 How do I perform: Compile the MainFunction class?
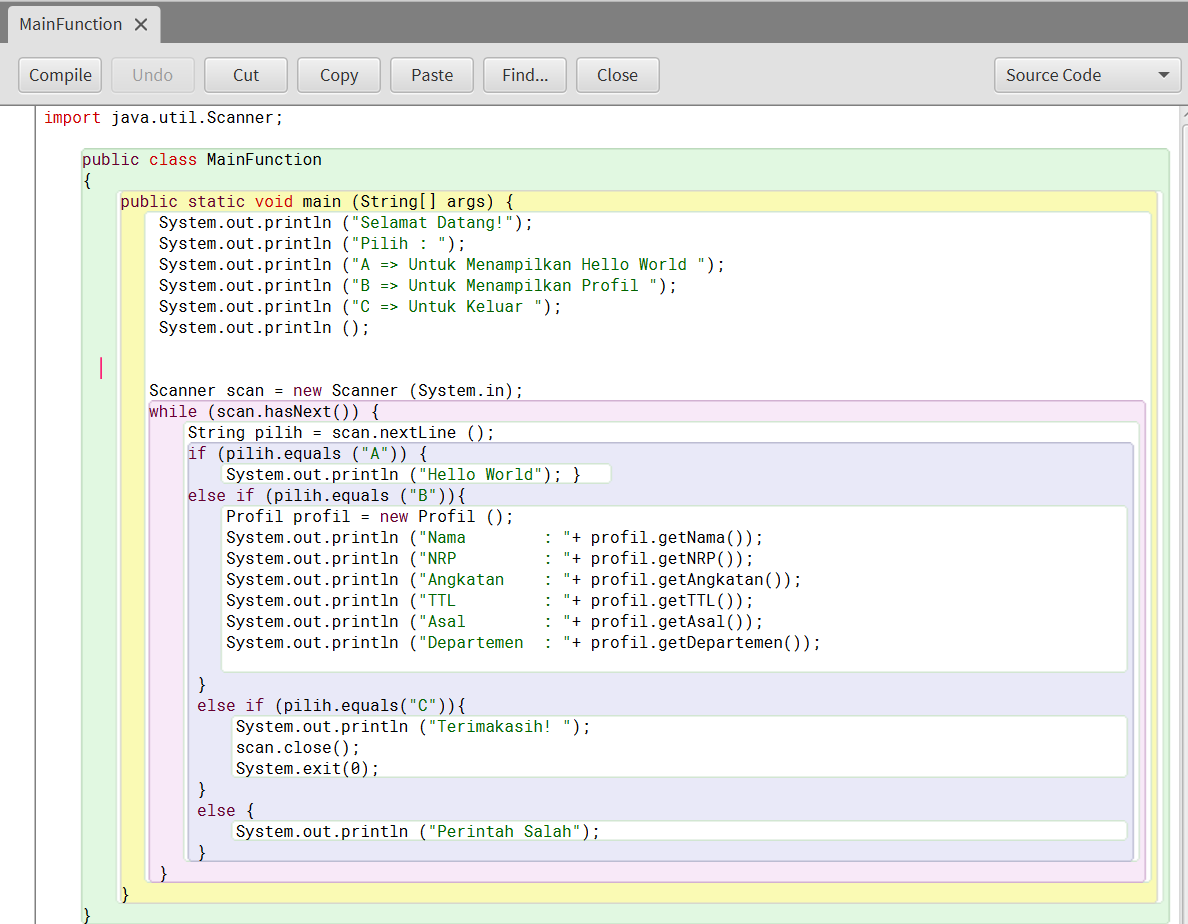coord(59,74)
